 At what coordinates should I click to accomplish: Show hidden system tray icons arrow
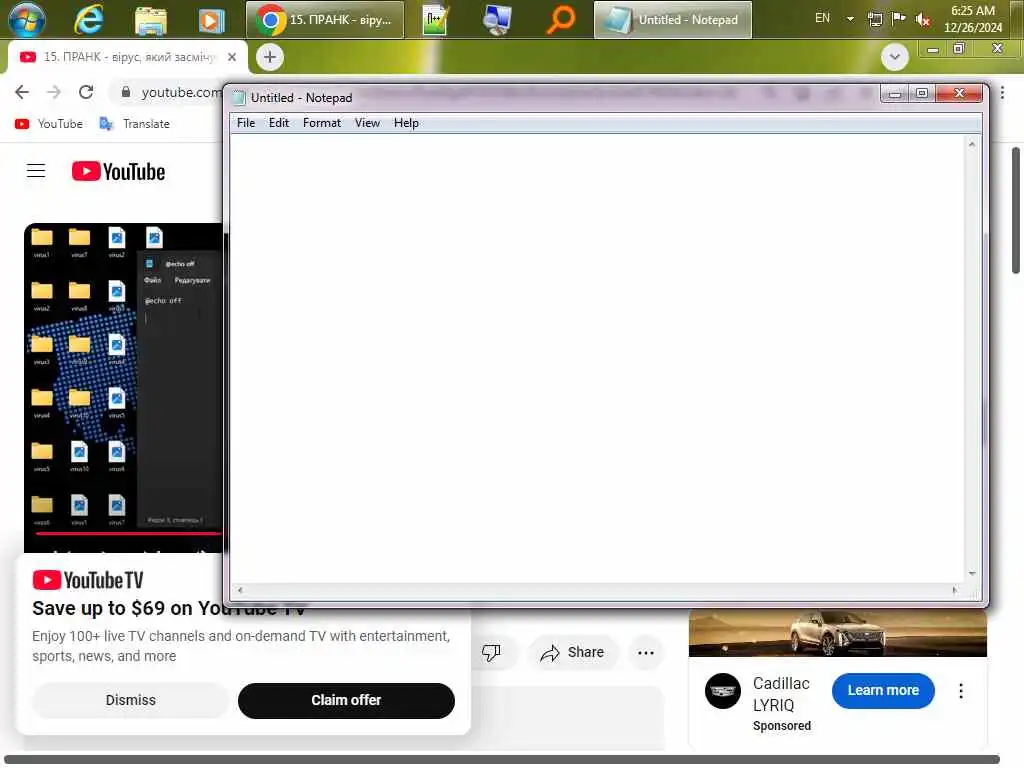(x=850, y=19)
